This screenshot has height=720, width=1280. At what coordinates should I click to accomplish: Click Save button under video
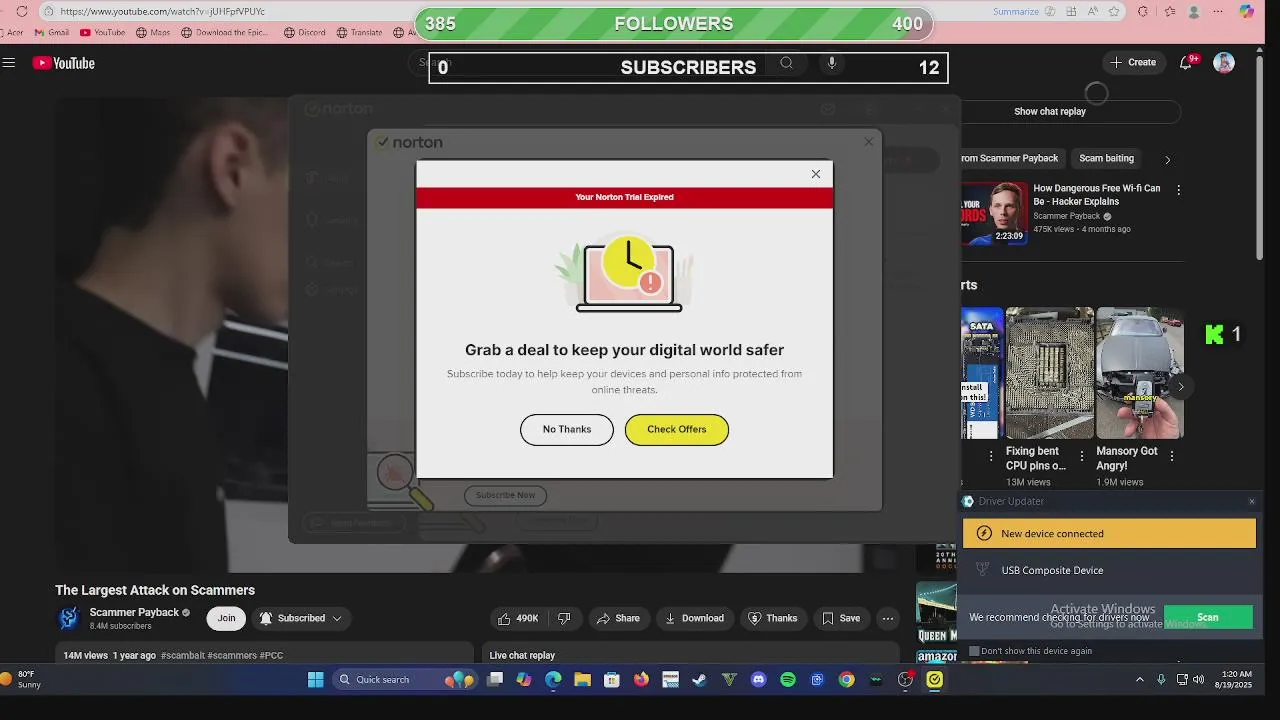[841, 618]
